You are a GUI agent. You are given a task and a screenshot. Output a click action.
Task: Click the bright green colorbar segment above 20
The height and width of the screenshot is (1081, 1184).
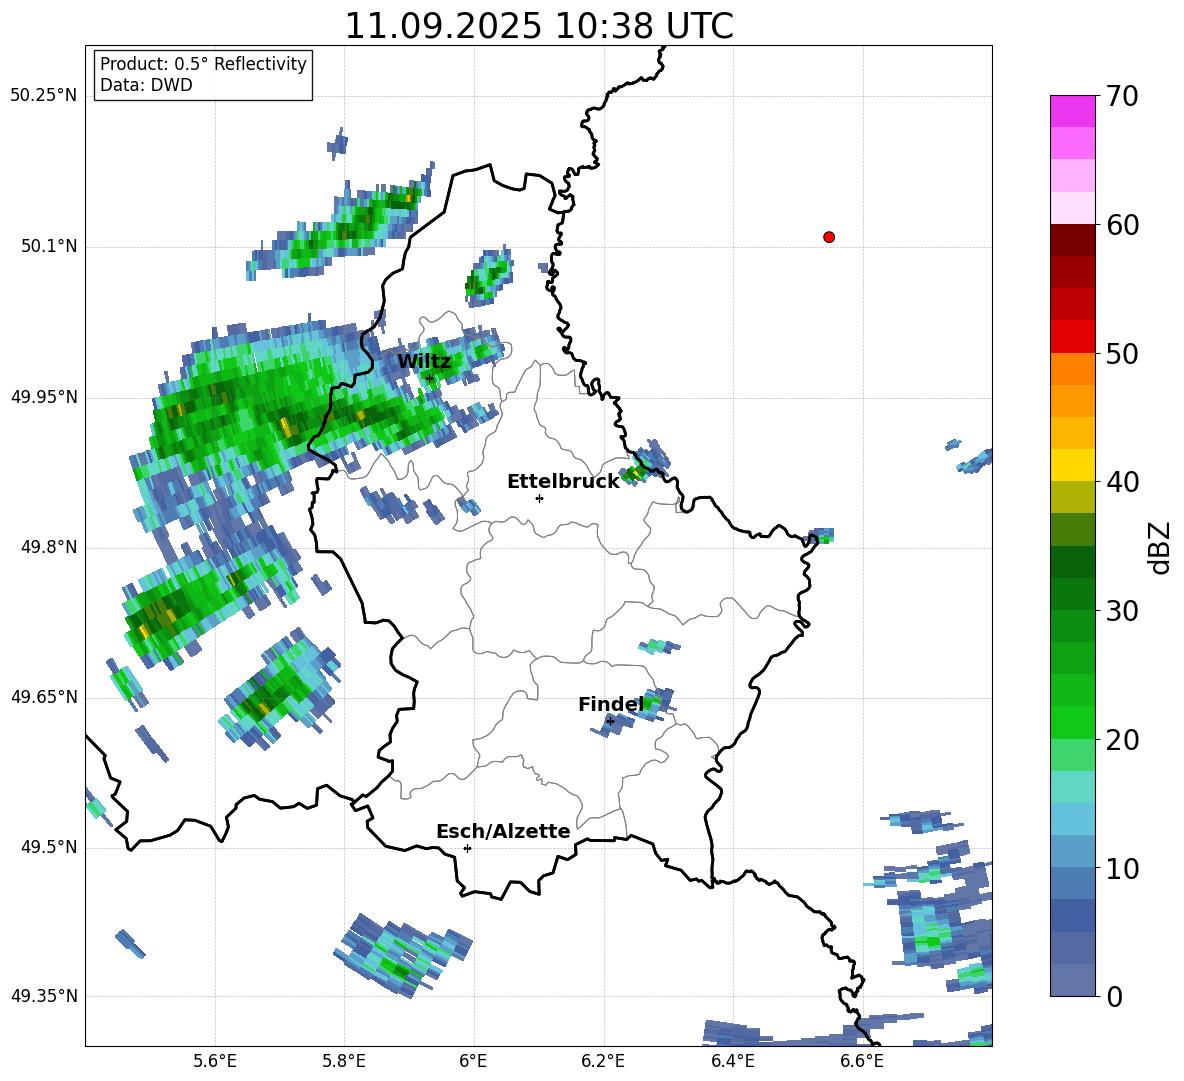coord(1072,722)
